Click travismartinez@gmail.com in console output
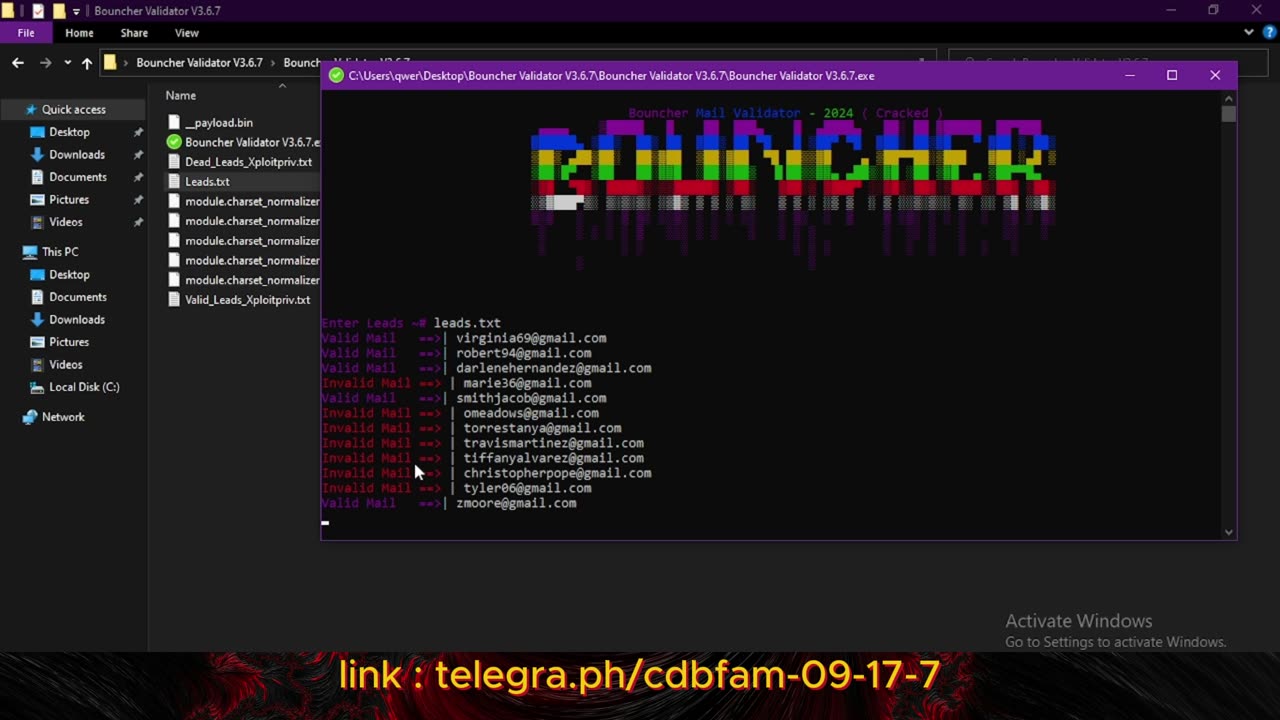 tap(553, 443)
